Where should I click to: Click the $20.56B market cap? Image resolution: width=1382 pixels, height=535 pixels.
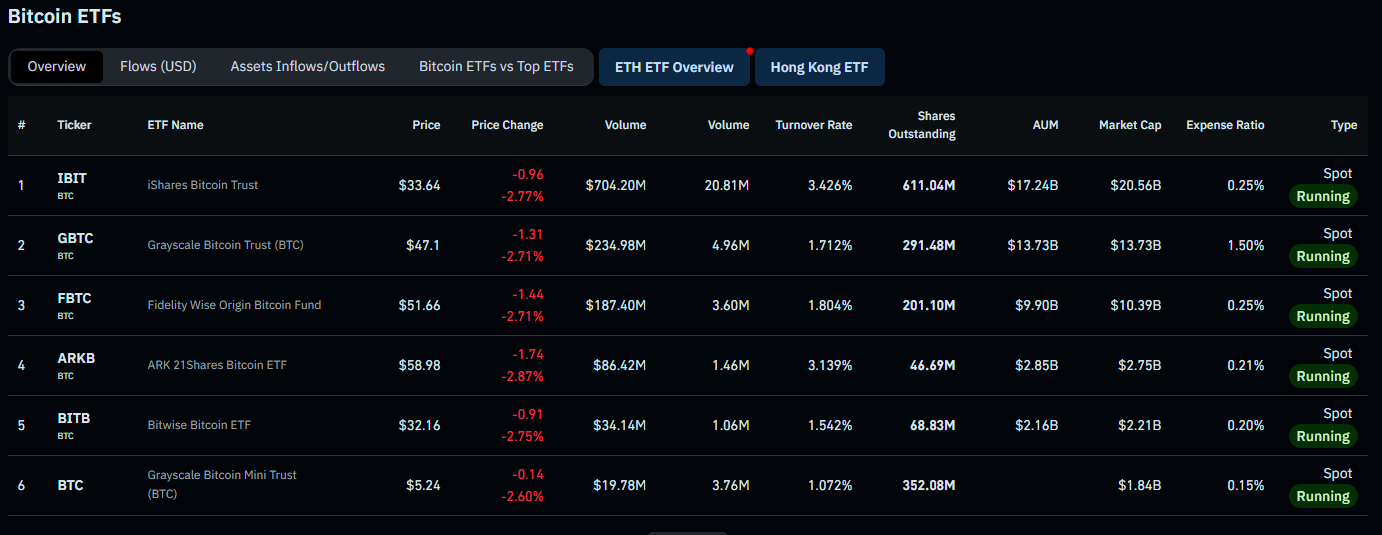(1138, 185)
